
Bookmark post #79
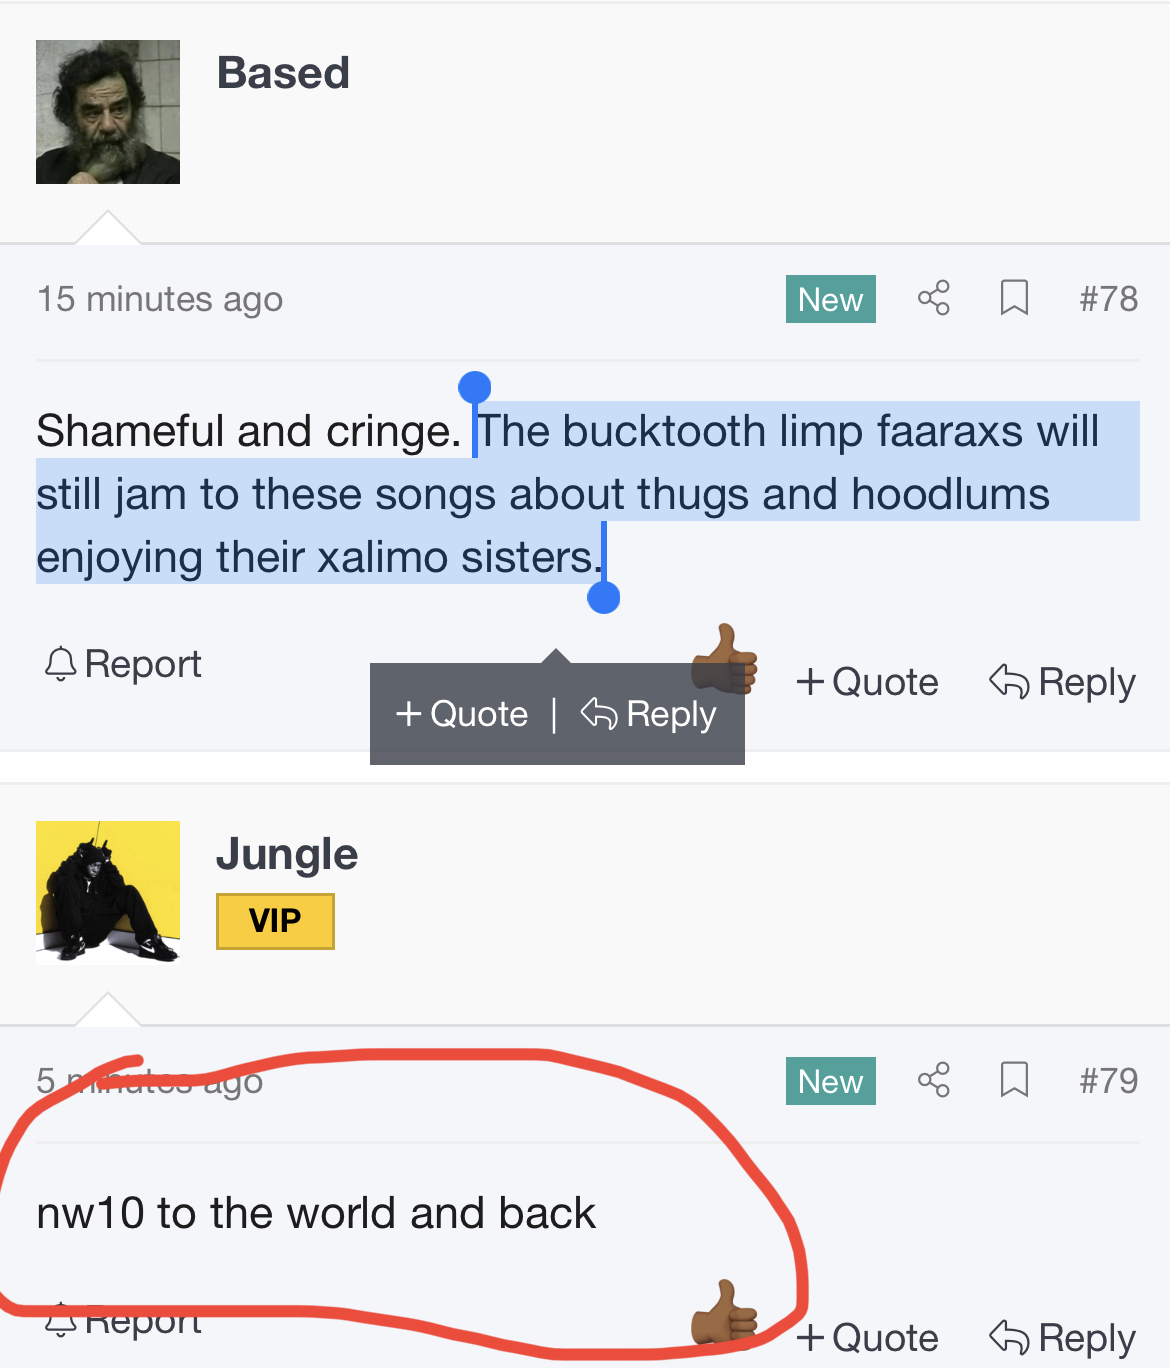(1014, 1080)
